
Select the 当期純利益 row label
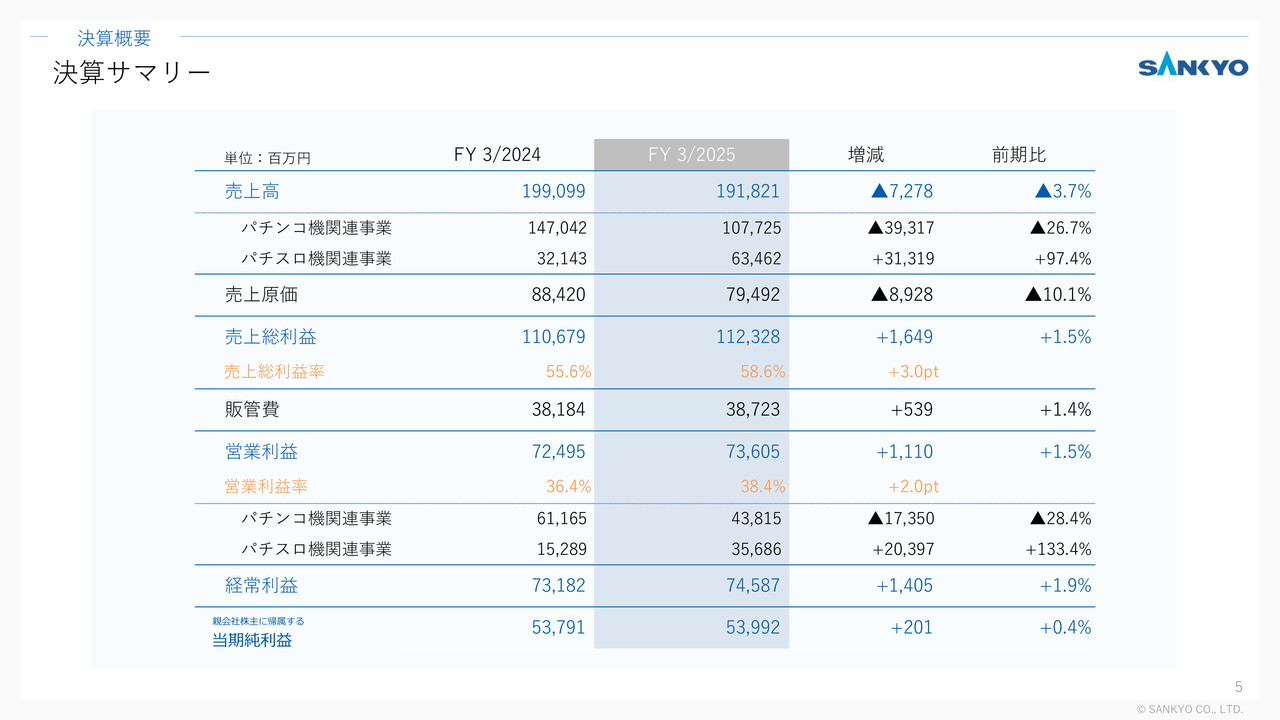pyautogui.click(x=252, y=640)
